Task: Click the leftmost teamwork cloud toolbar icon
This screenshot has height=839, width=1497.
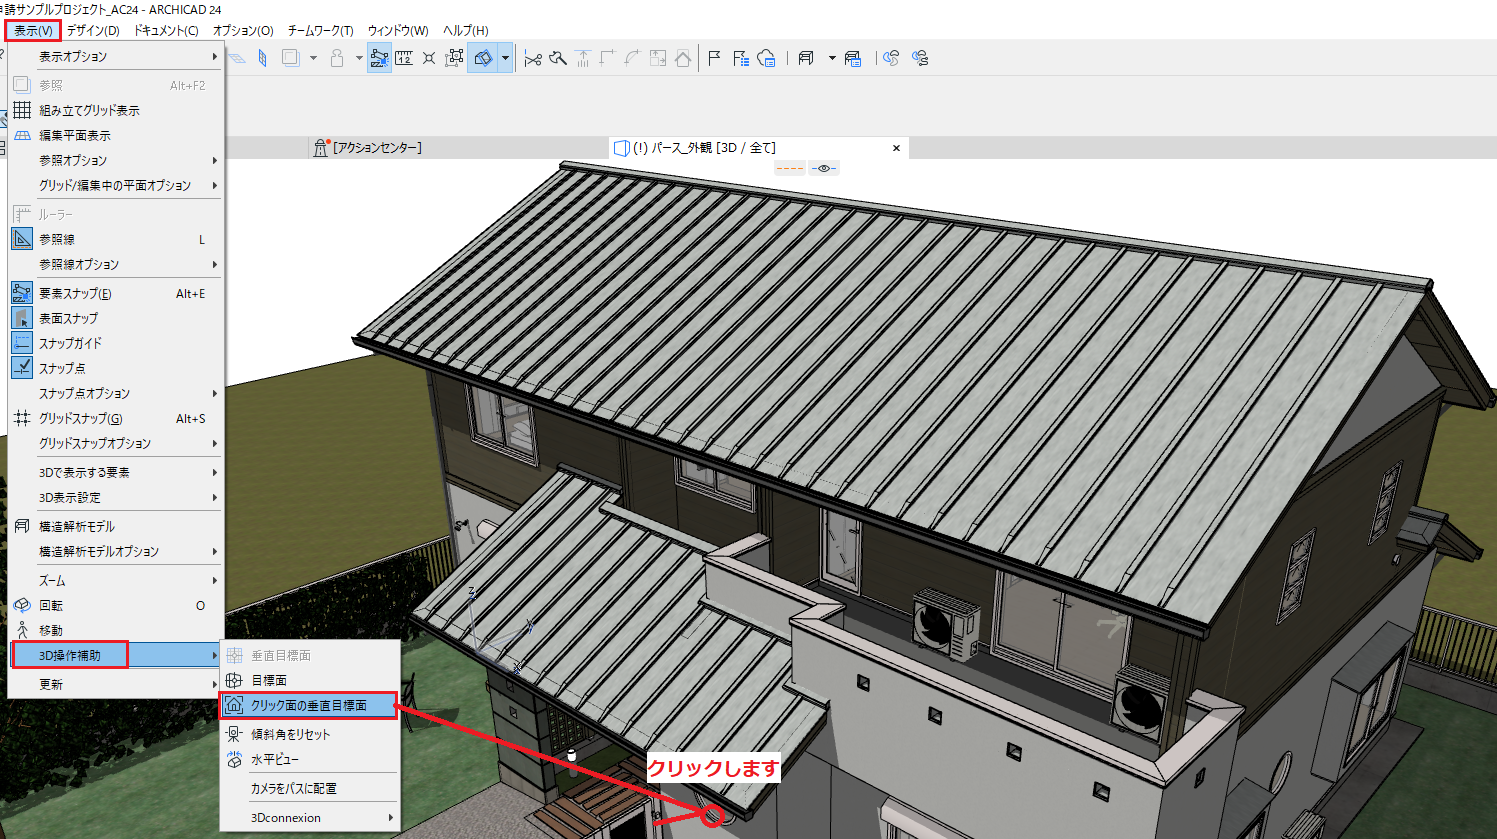Action: pos(891,58)
